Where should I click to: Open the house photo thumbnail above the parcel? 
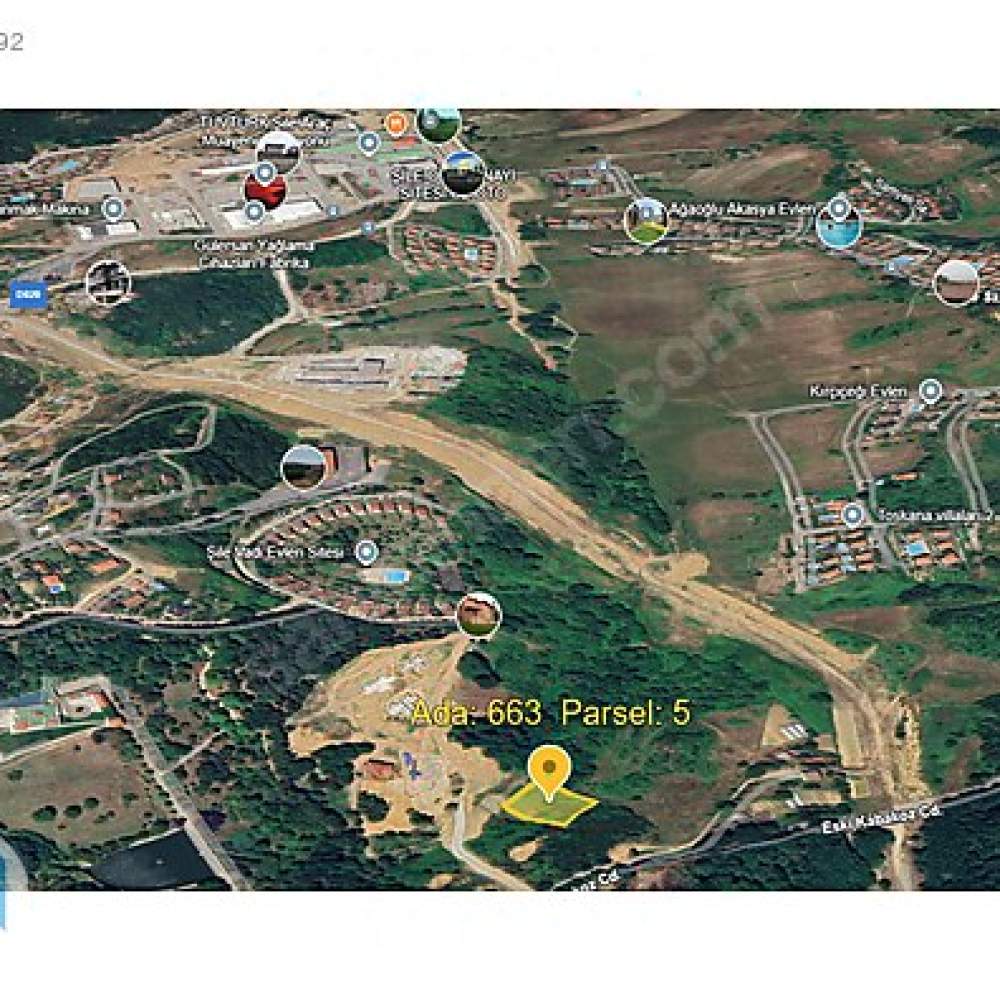(479, 615)
